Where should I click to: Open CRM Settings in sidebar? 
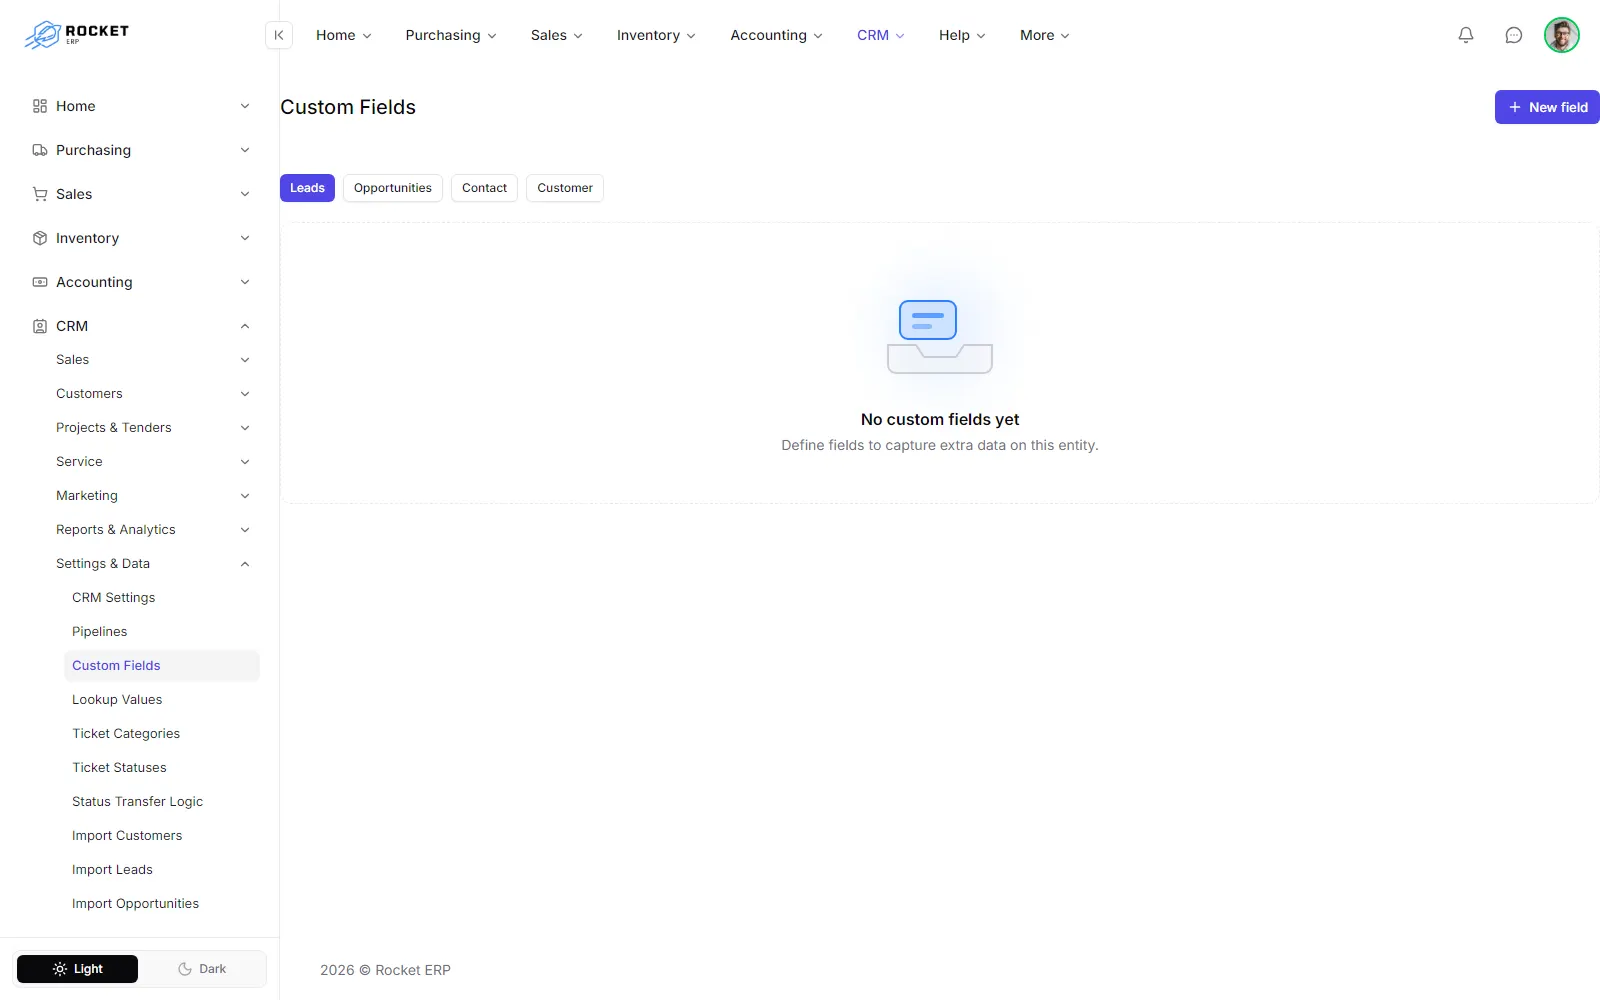(161, 598)
